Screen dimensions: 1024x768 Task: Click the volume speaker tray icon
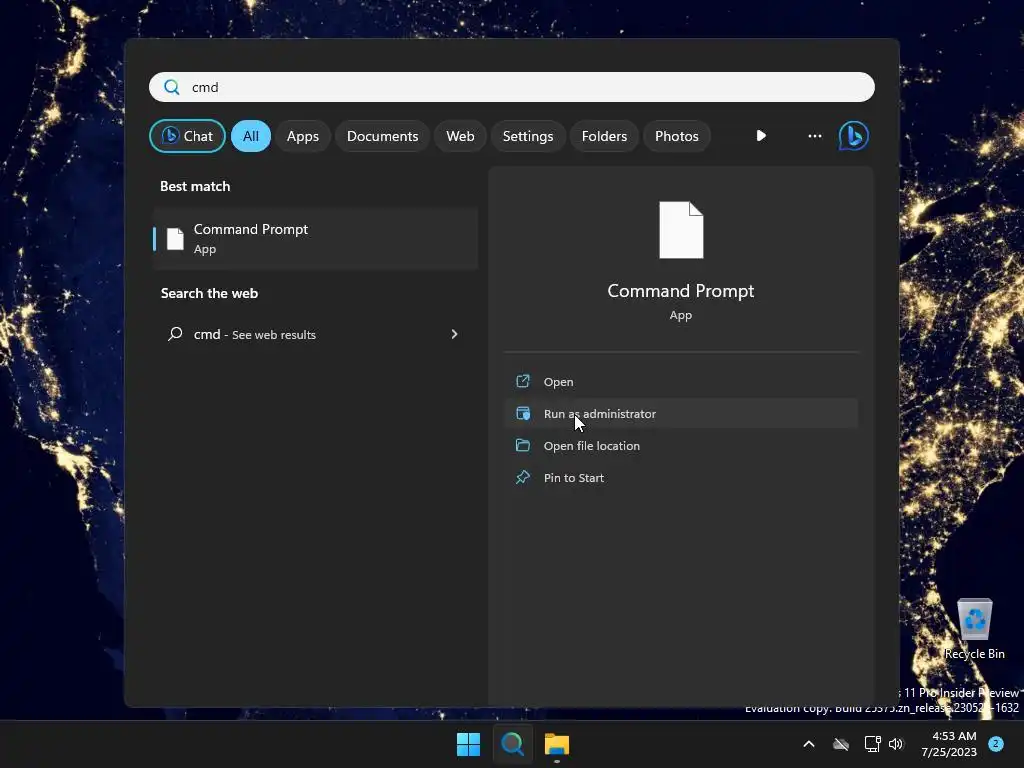coord(896,744)
